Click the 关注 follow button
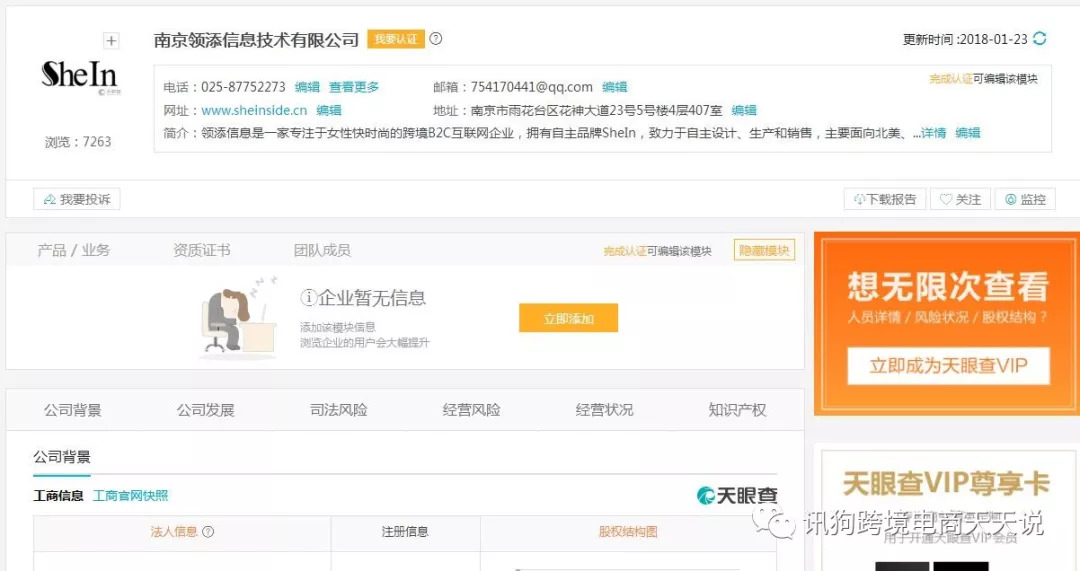This screenshot has width=1080, height=571. [960, 199]
